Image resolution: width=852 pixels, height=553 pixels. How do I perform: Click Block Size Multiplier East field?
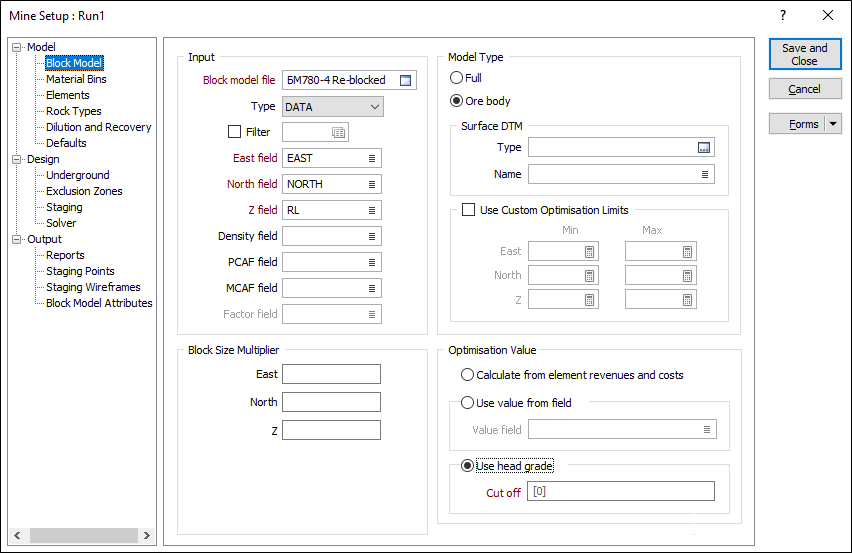331,374
